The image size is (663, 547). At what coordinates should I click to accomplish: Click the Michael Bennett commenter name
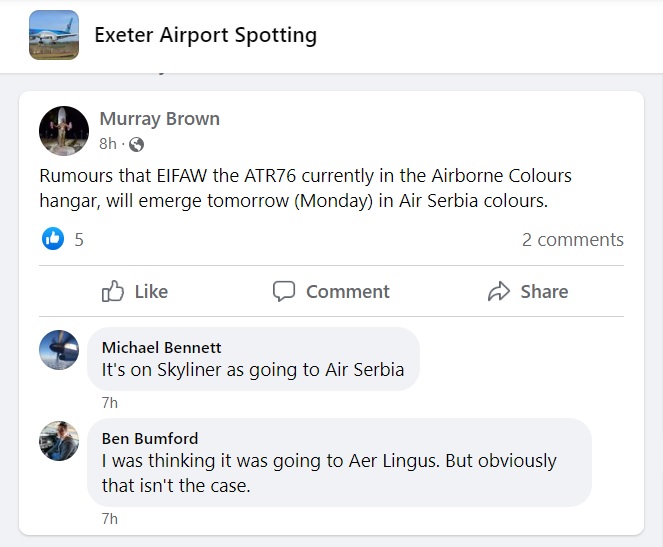pos(162,347)
